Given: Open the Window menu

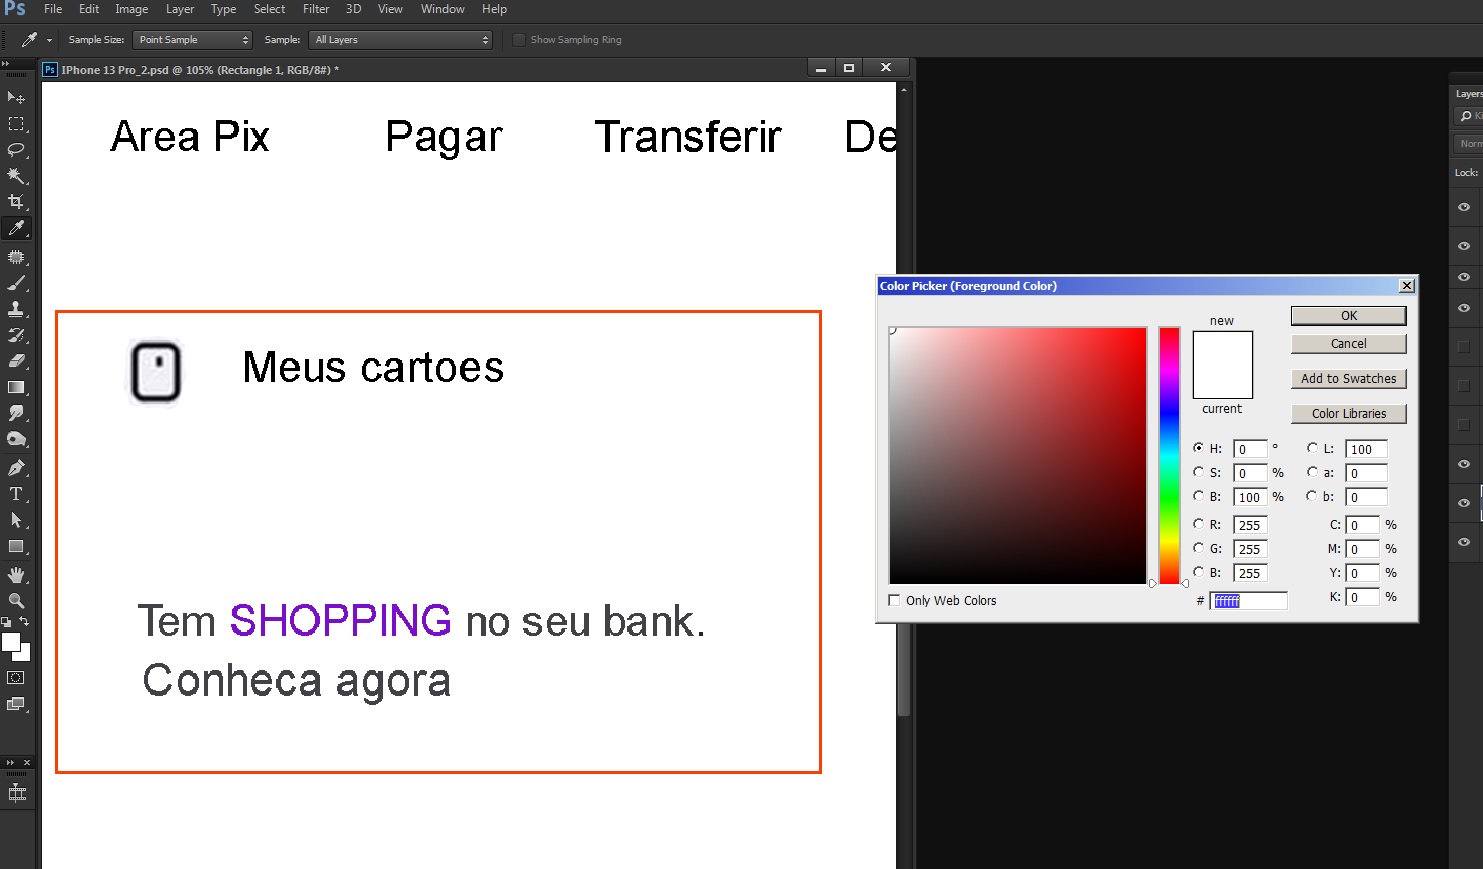Looking at the screenshot, I should pyautogui.click(x=442, y=9).
